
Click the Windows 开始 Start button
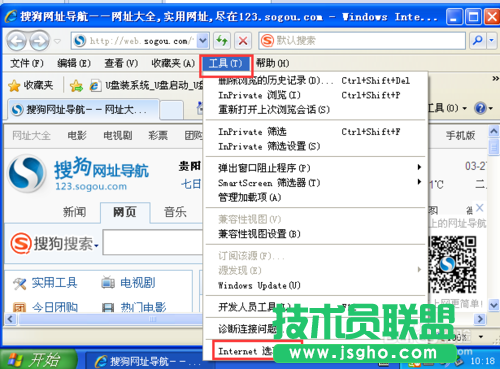[38, 359]
